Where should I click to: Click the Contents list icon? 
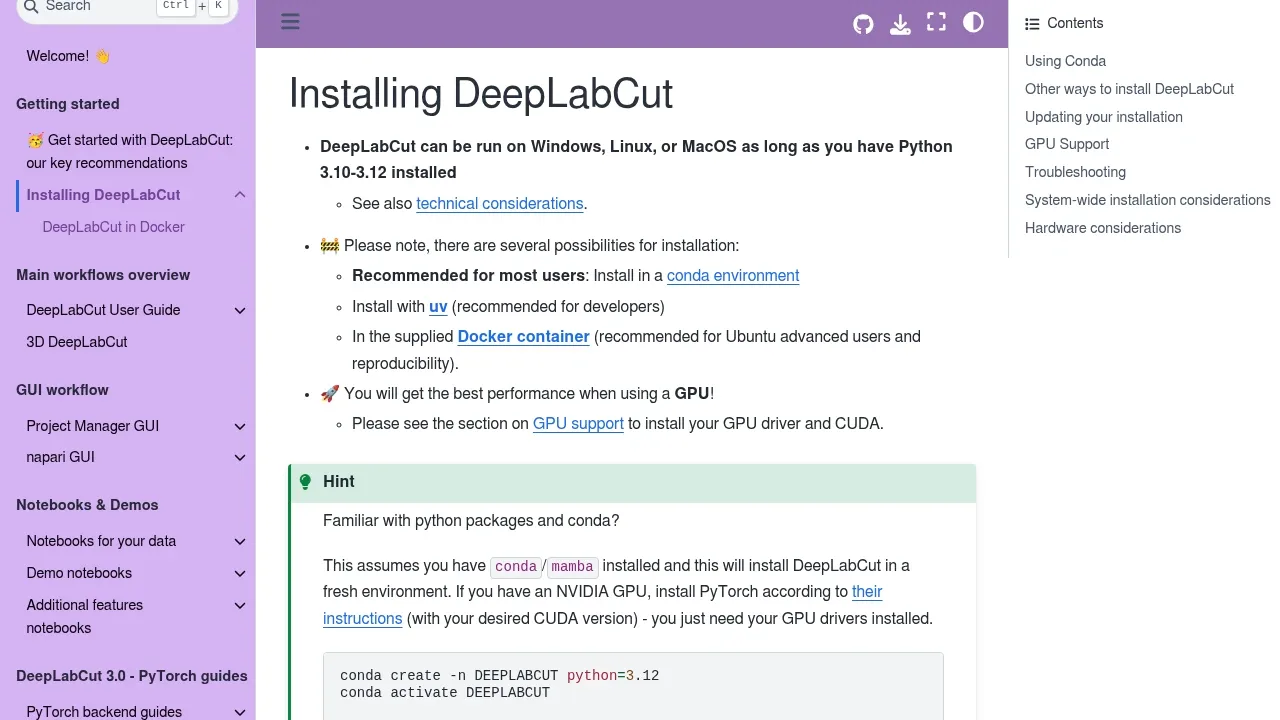(x=1032, y=24)
